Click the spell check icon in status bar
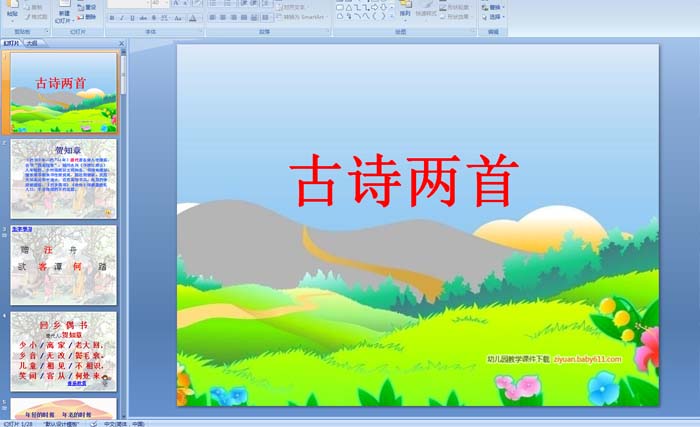Screen dimensions: 700x427 click(93, 423)
